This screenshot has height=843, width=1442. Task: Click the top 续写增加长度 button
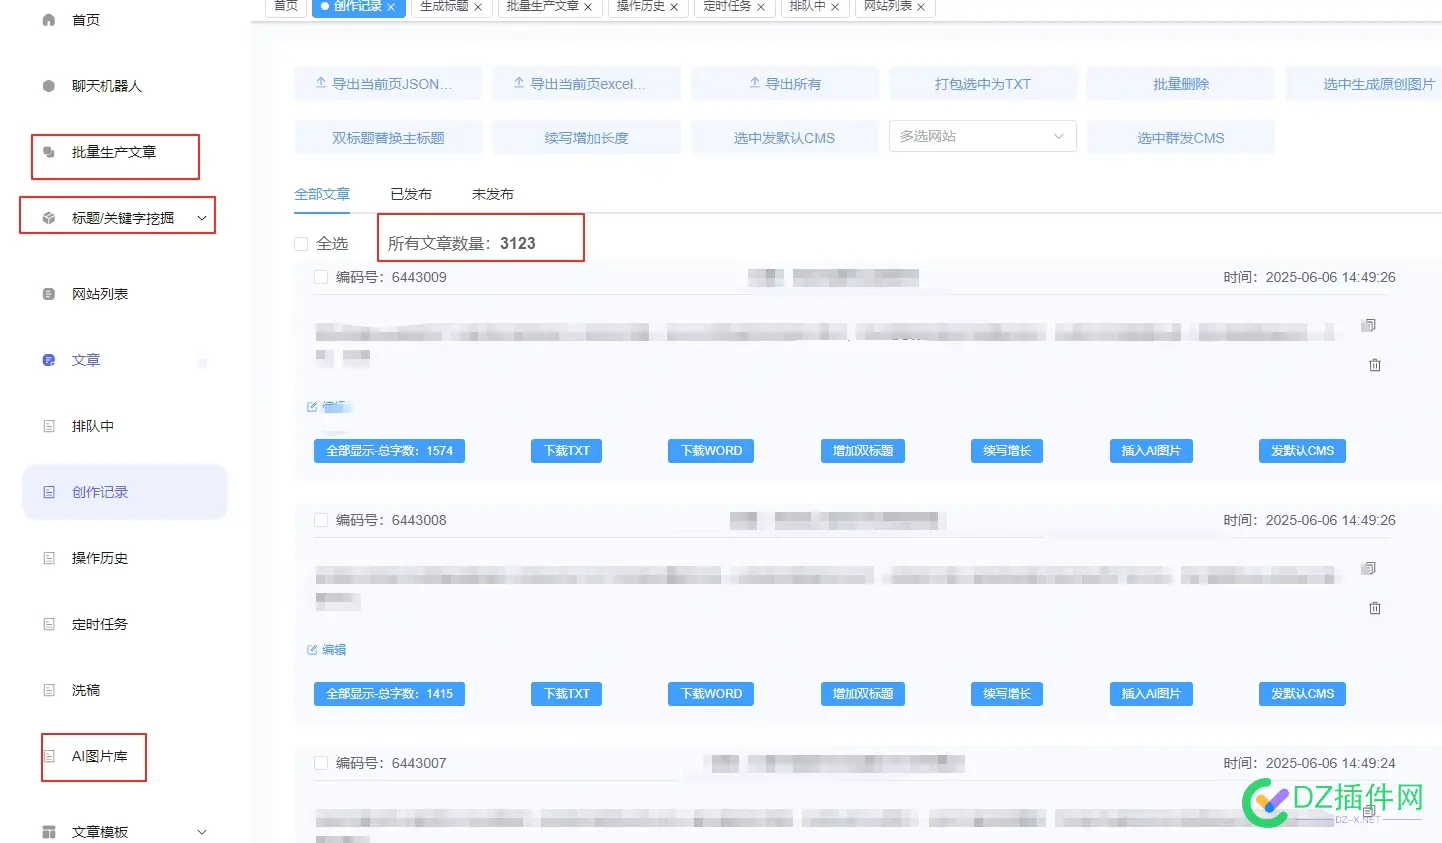pos(586,138)
